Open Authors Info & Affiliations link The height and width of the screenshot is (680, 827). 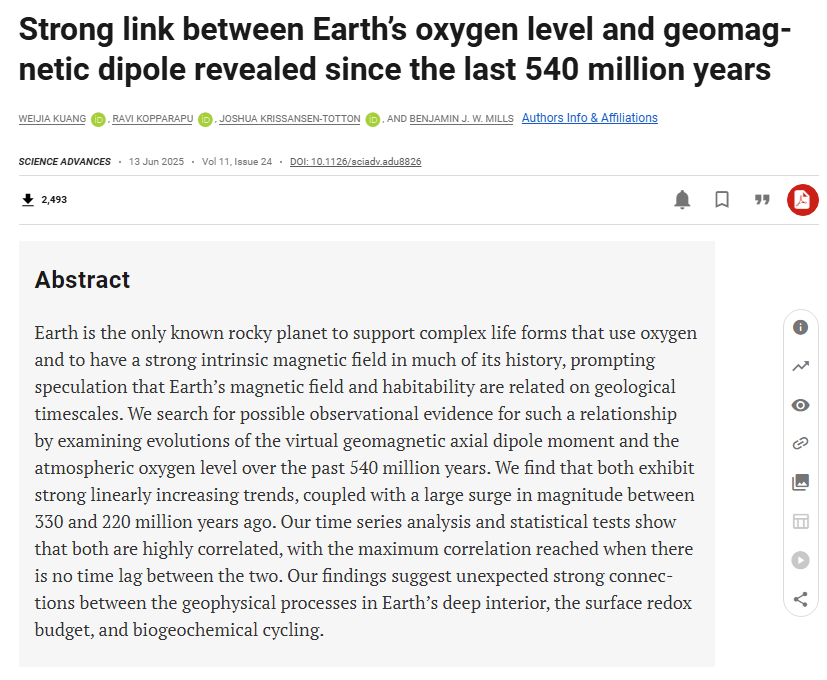pos(590,118)
